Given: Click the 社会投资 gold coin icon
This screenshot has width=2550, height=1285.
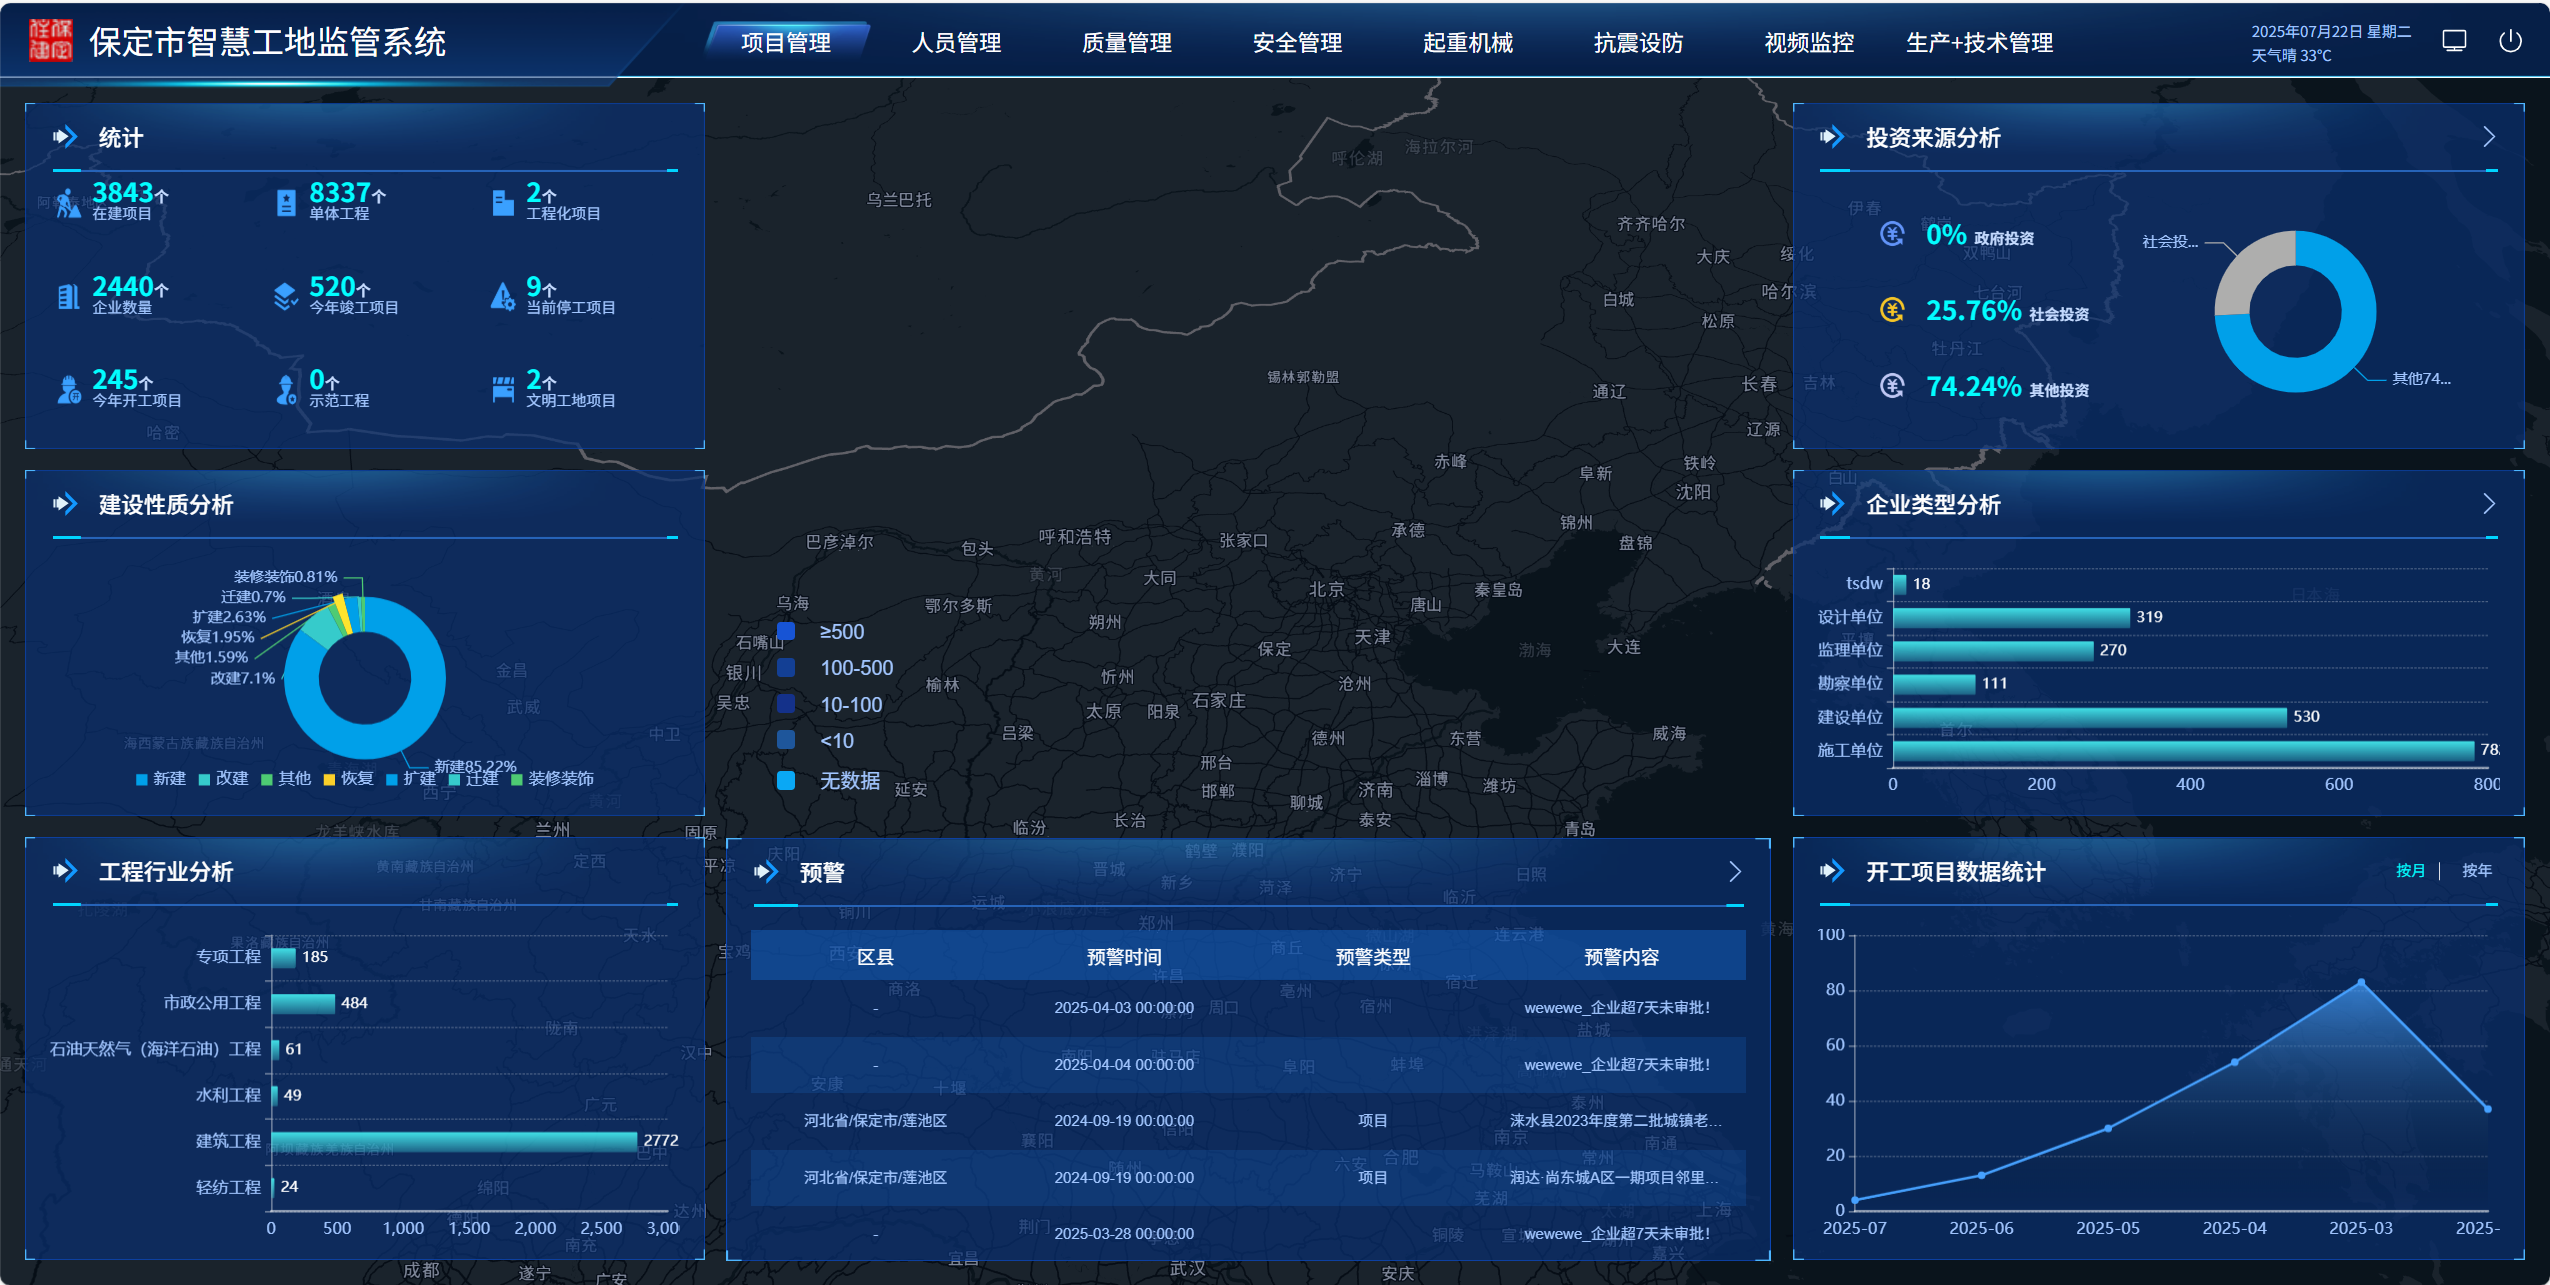Looking at the screenshot, I should (x=1891, y=312).
